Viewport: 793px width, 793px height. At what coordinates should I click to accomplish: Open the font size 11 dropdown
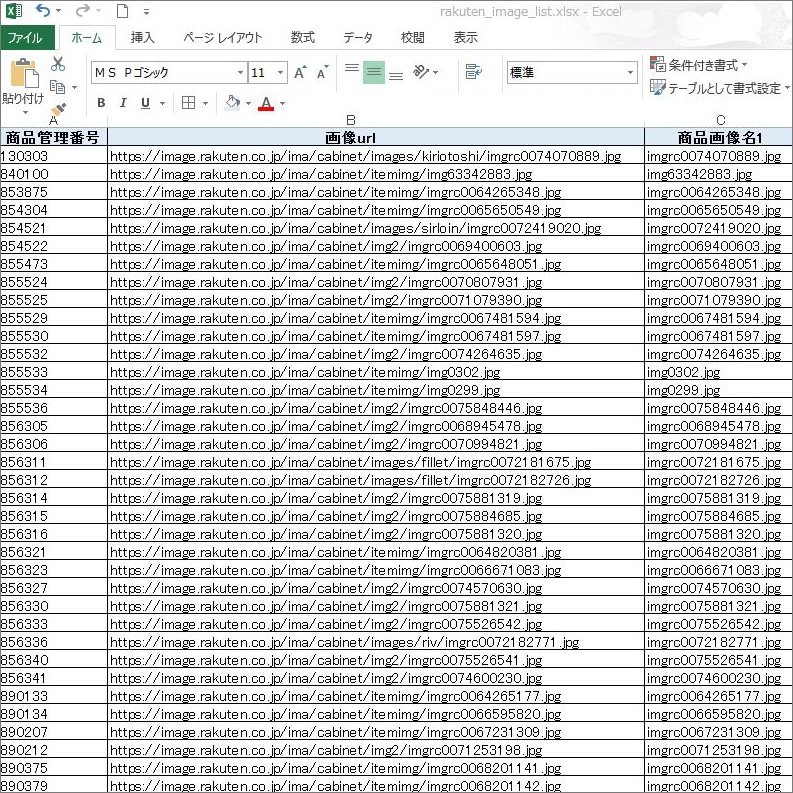[280, 72]
